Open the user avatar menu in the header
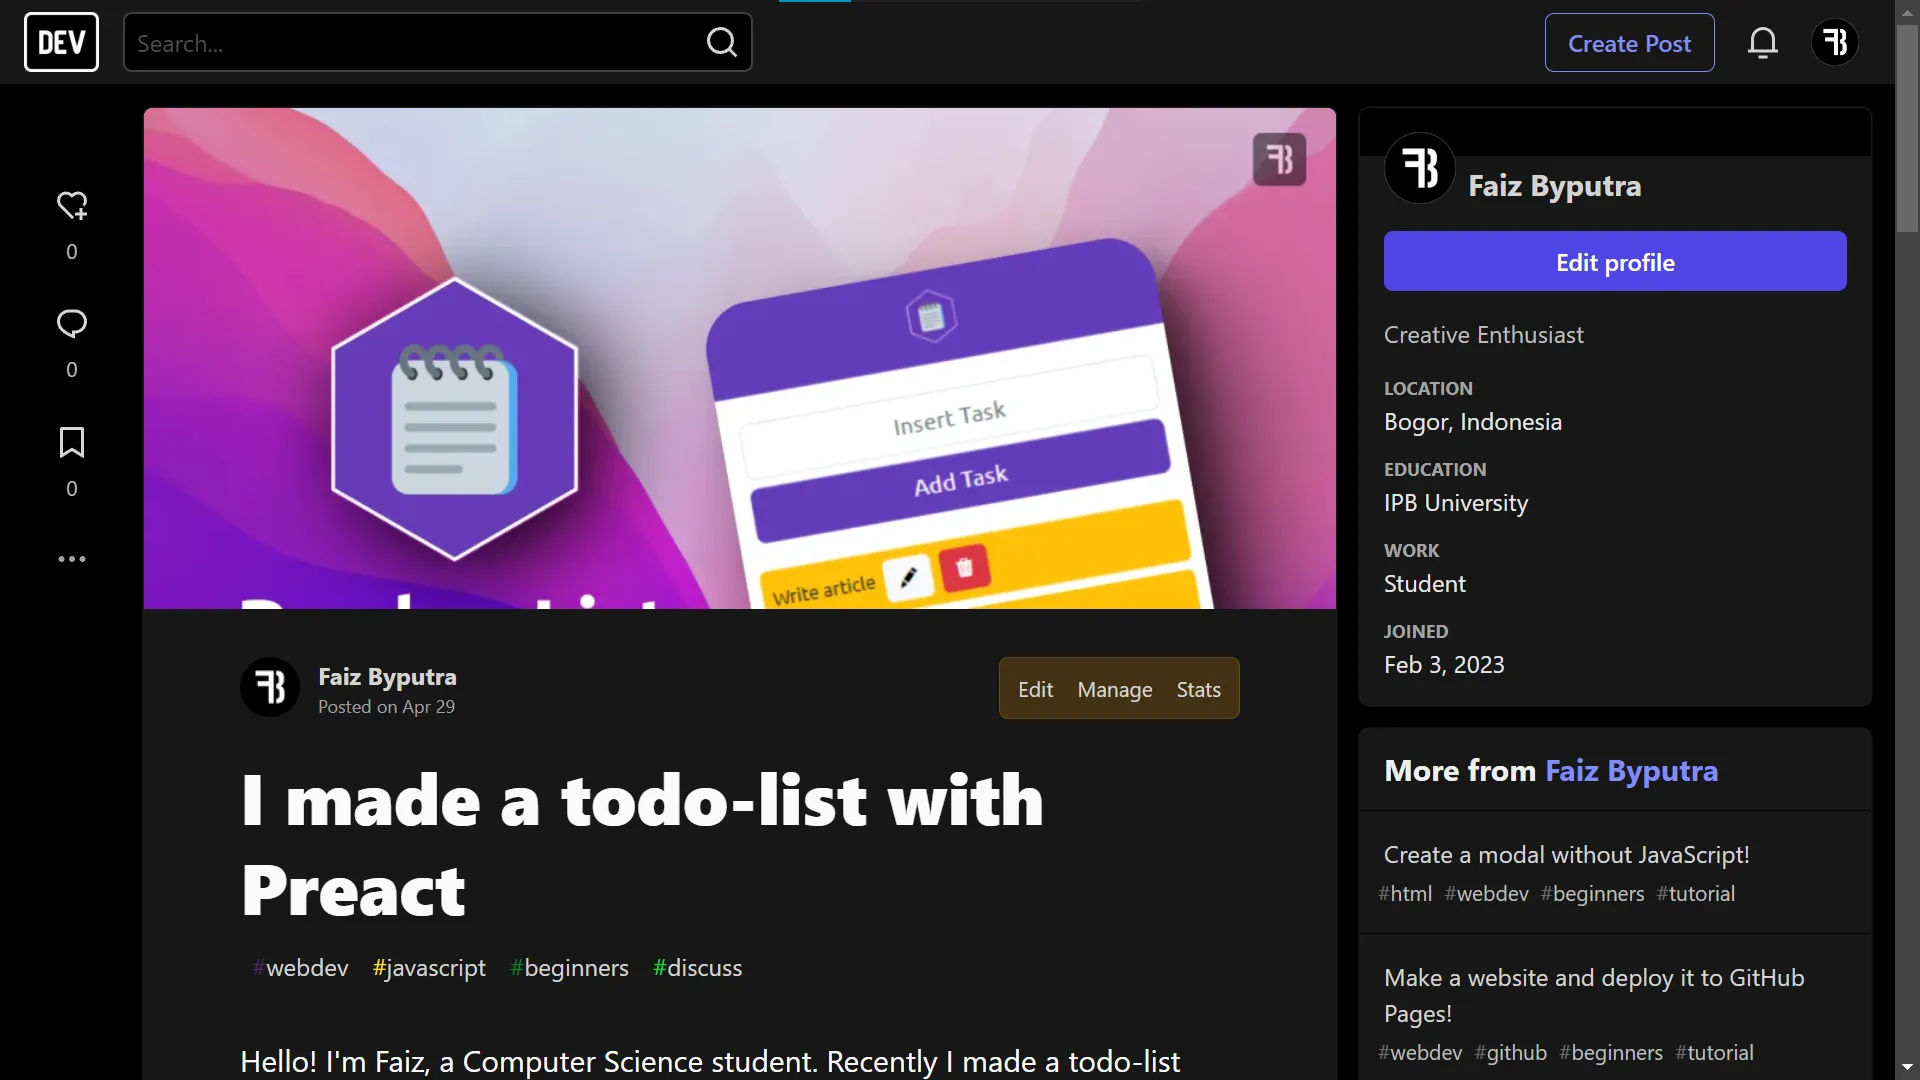The height and width of the screenshot is (1080, 1920). coord(1835,42)
